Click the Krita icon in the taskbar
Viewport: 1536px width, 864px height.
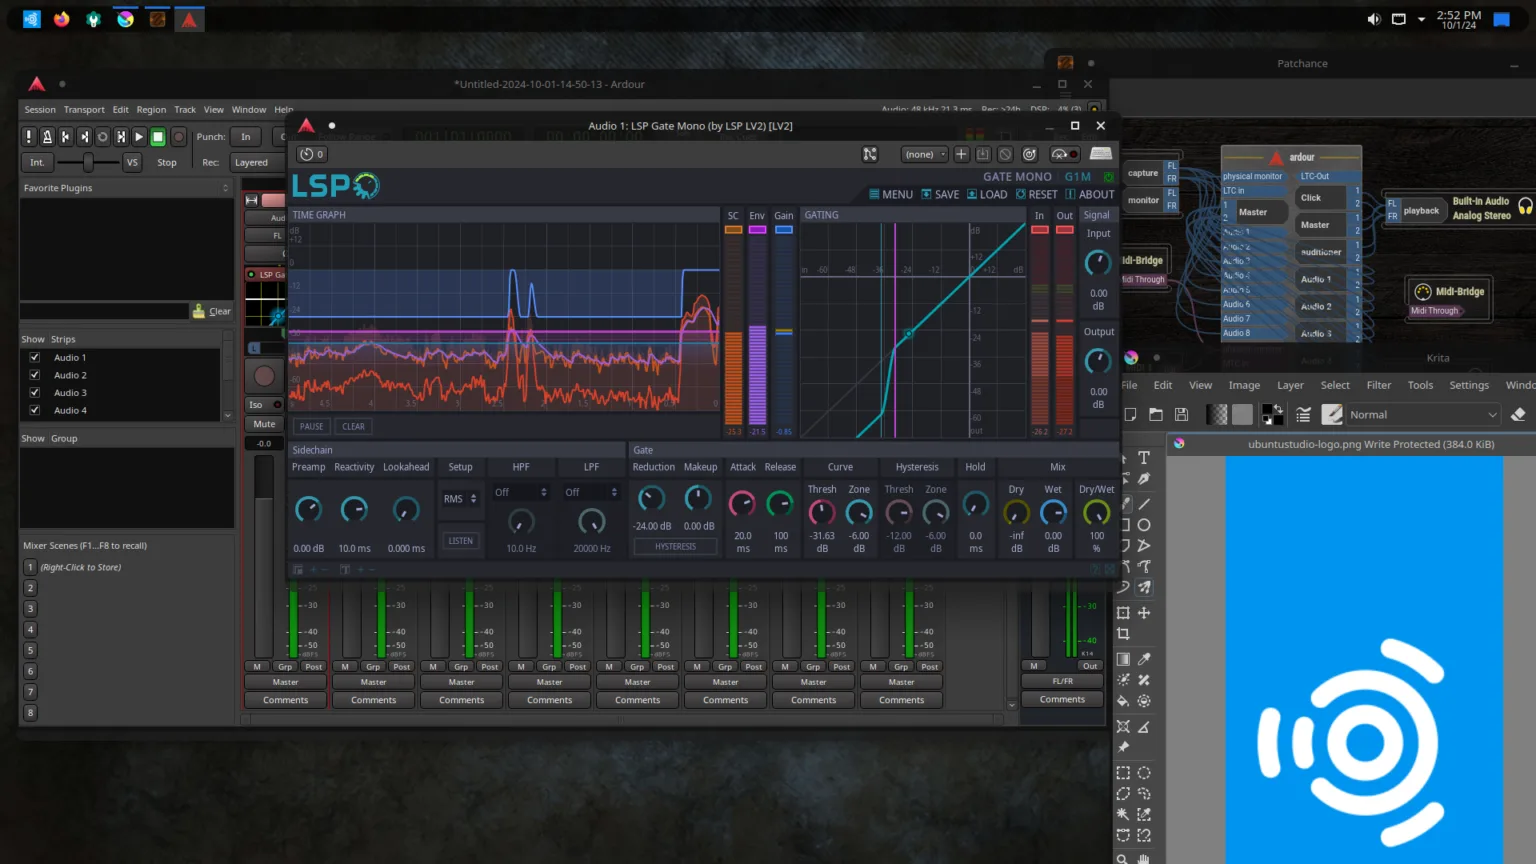coord(125,18)
